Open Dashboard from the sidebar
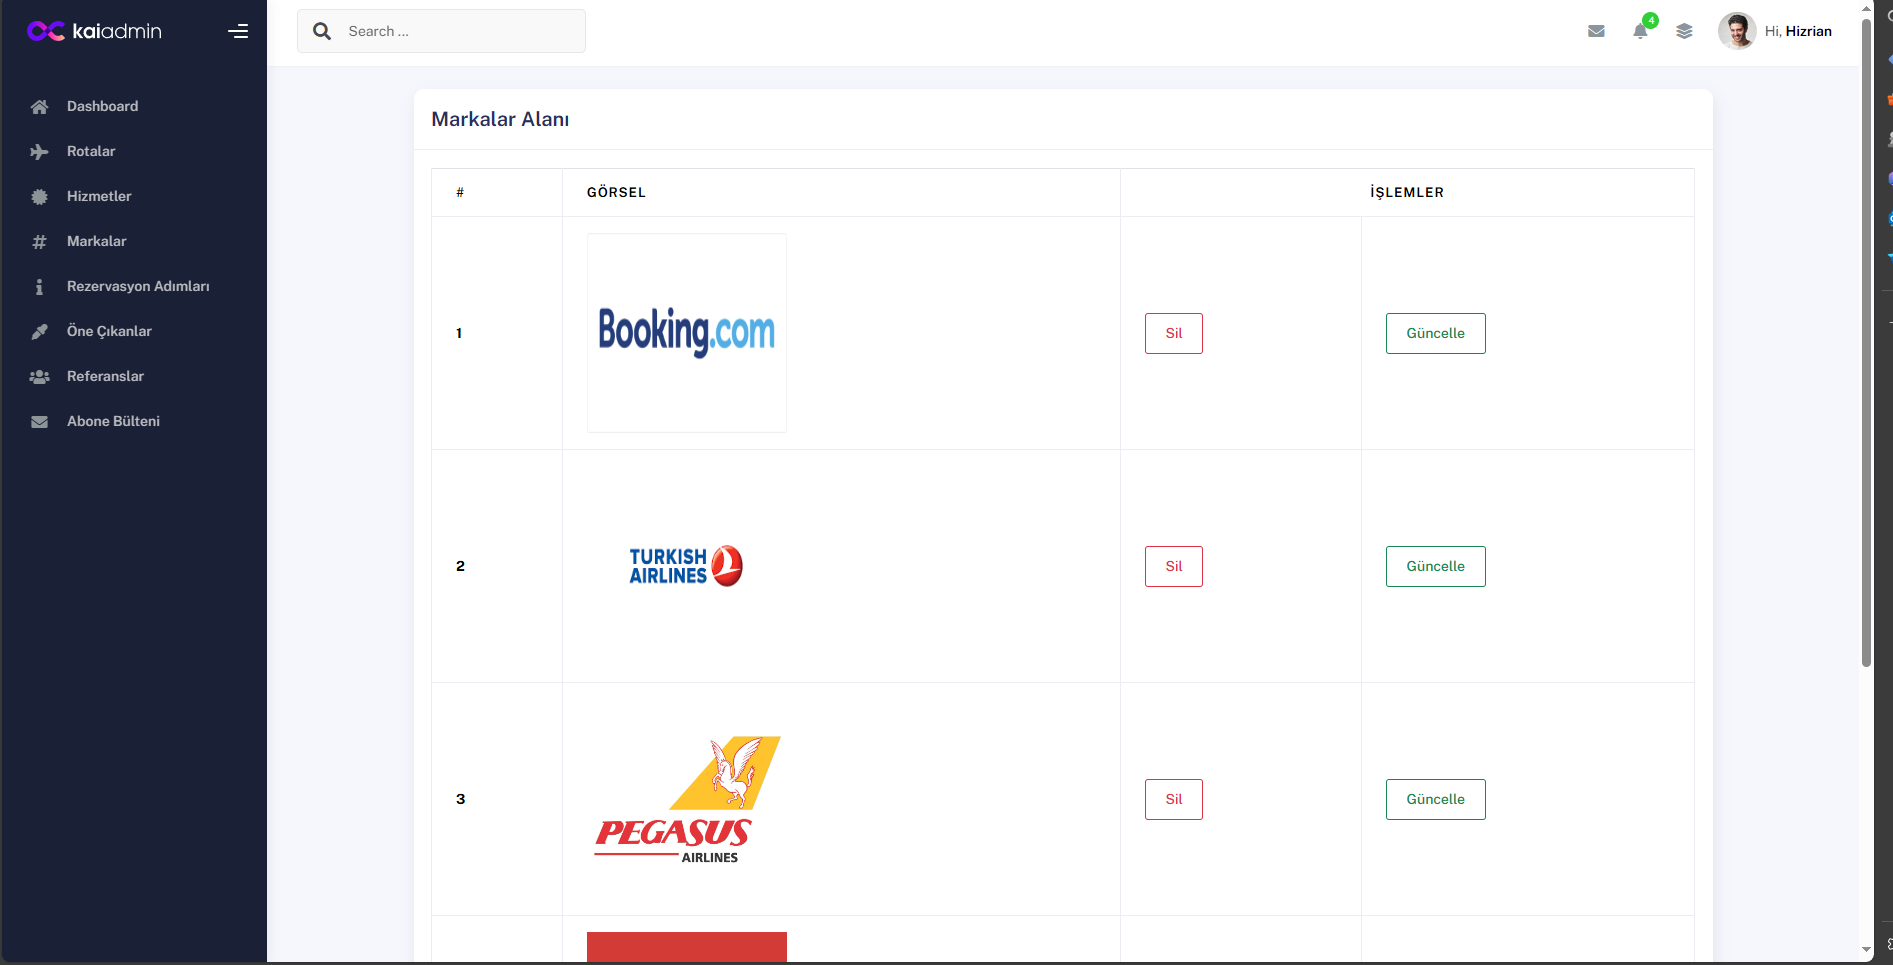Image resolution: width=1893 pixels, height=965 pixels. coord(102,106)
